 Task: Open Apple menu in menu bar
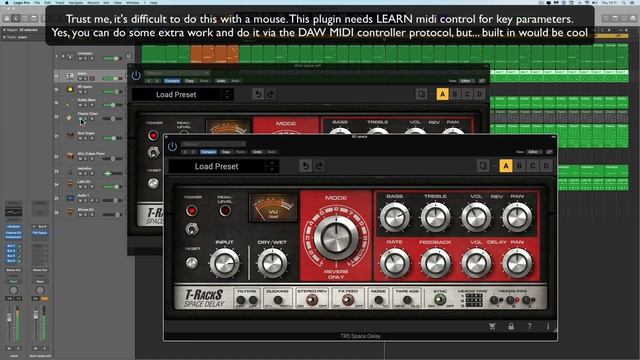tap(7, 2)
